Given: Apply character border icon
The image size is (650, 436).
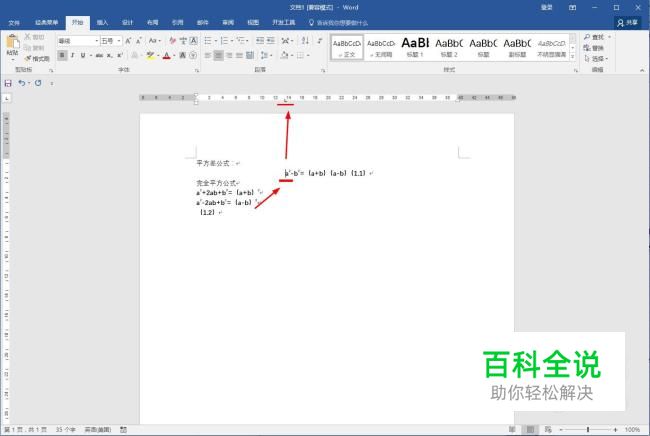Looking at the screenshot, I should click(x=193, y=41).
